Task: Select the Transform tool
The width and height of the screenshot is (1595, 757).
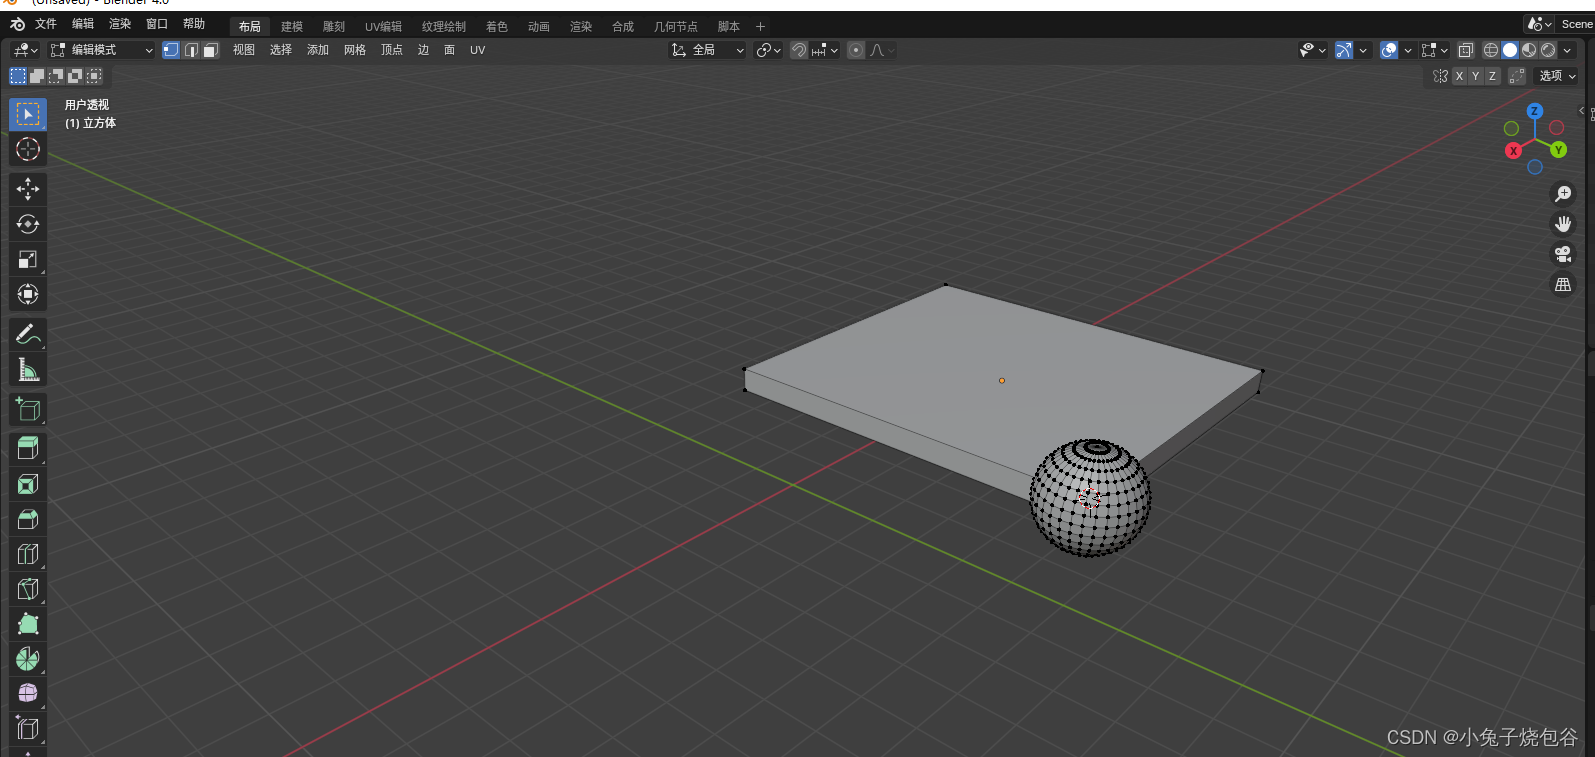Action: tap(28, 294)
